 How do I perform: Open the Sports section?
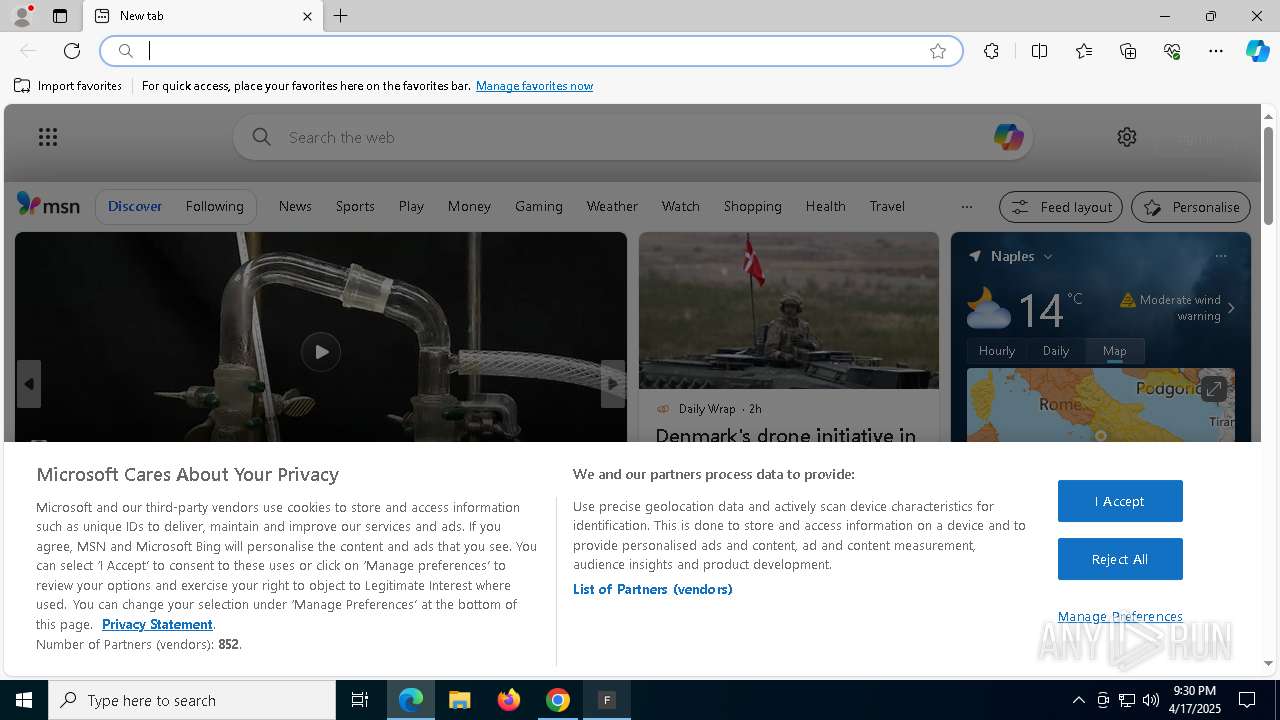355,206
